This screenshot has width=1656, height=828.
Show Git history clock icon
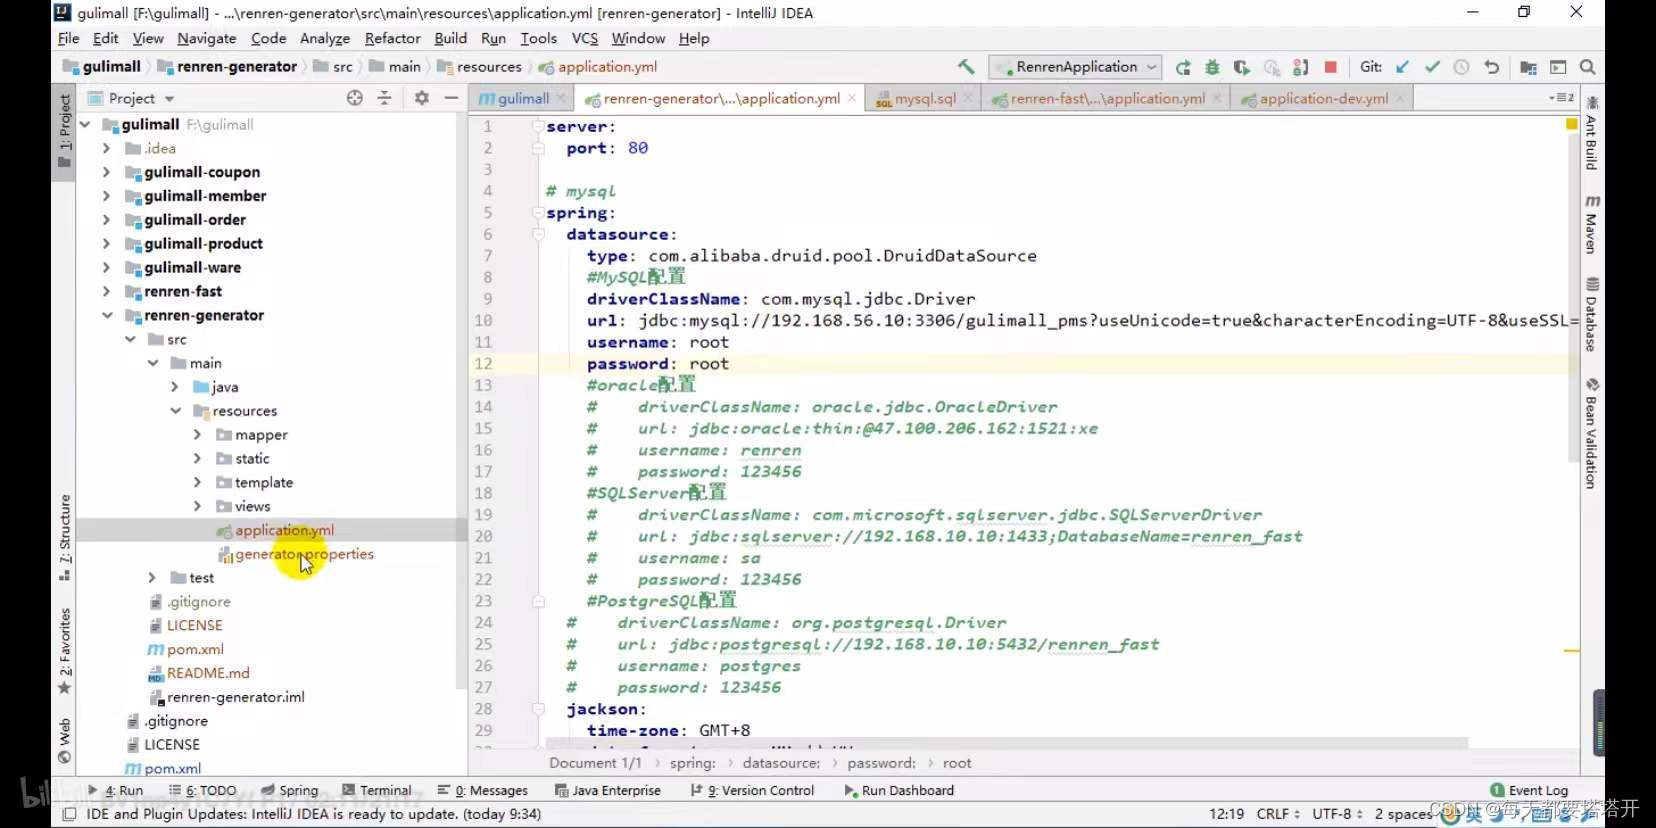click(x=1461, y=67)
